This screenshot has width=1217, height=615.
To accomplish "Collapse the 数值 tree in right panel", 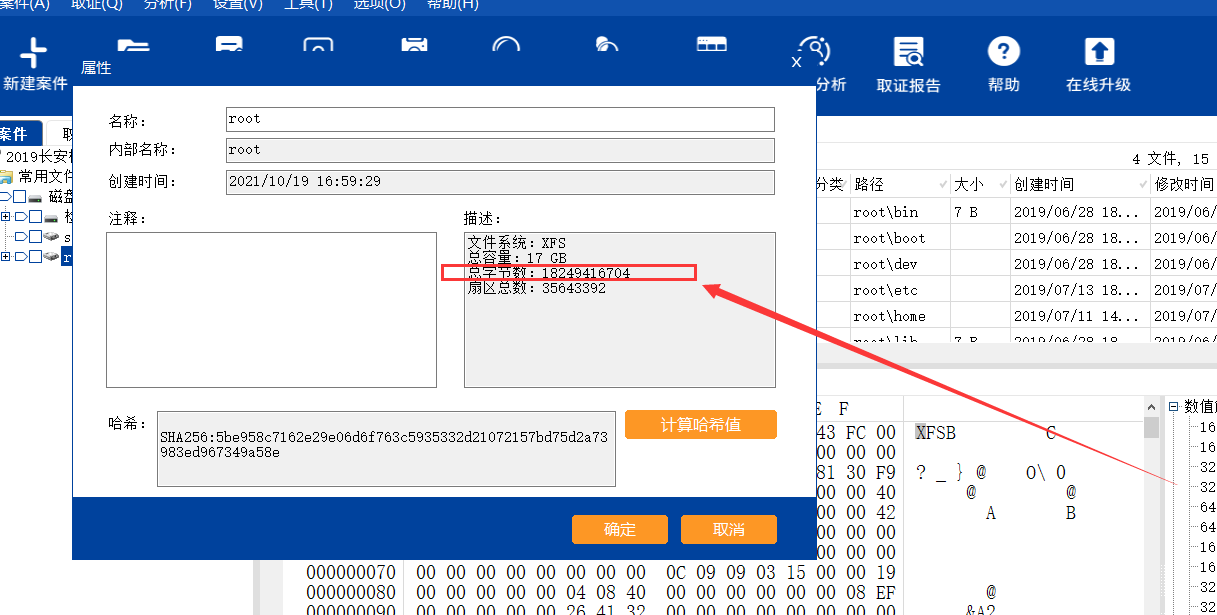I will (1175, 406).
